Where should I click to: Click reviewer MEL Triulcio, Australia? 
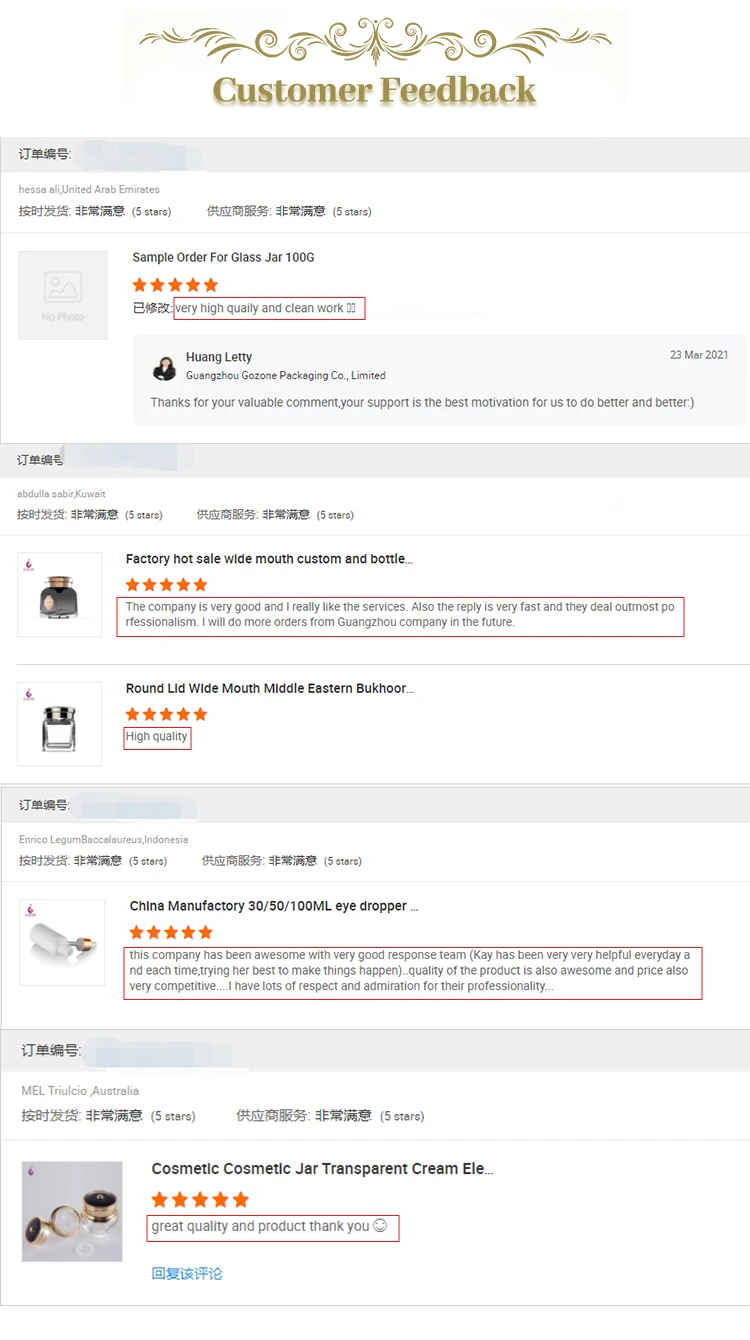click(x=80, y=1091)
